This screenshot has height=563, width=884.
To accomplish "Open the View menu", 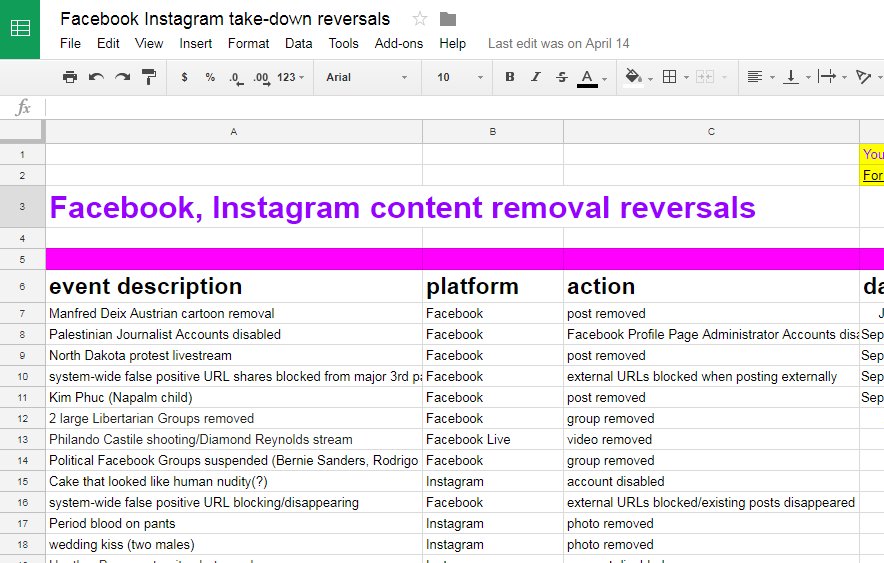I will pos(149,43).
